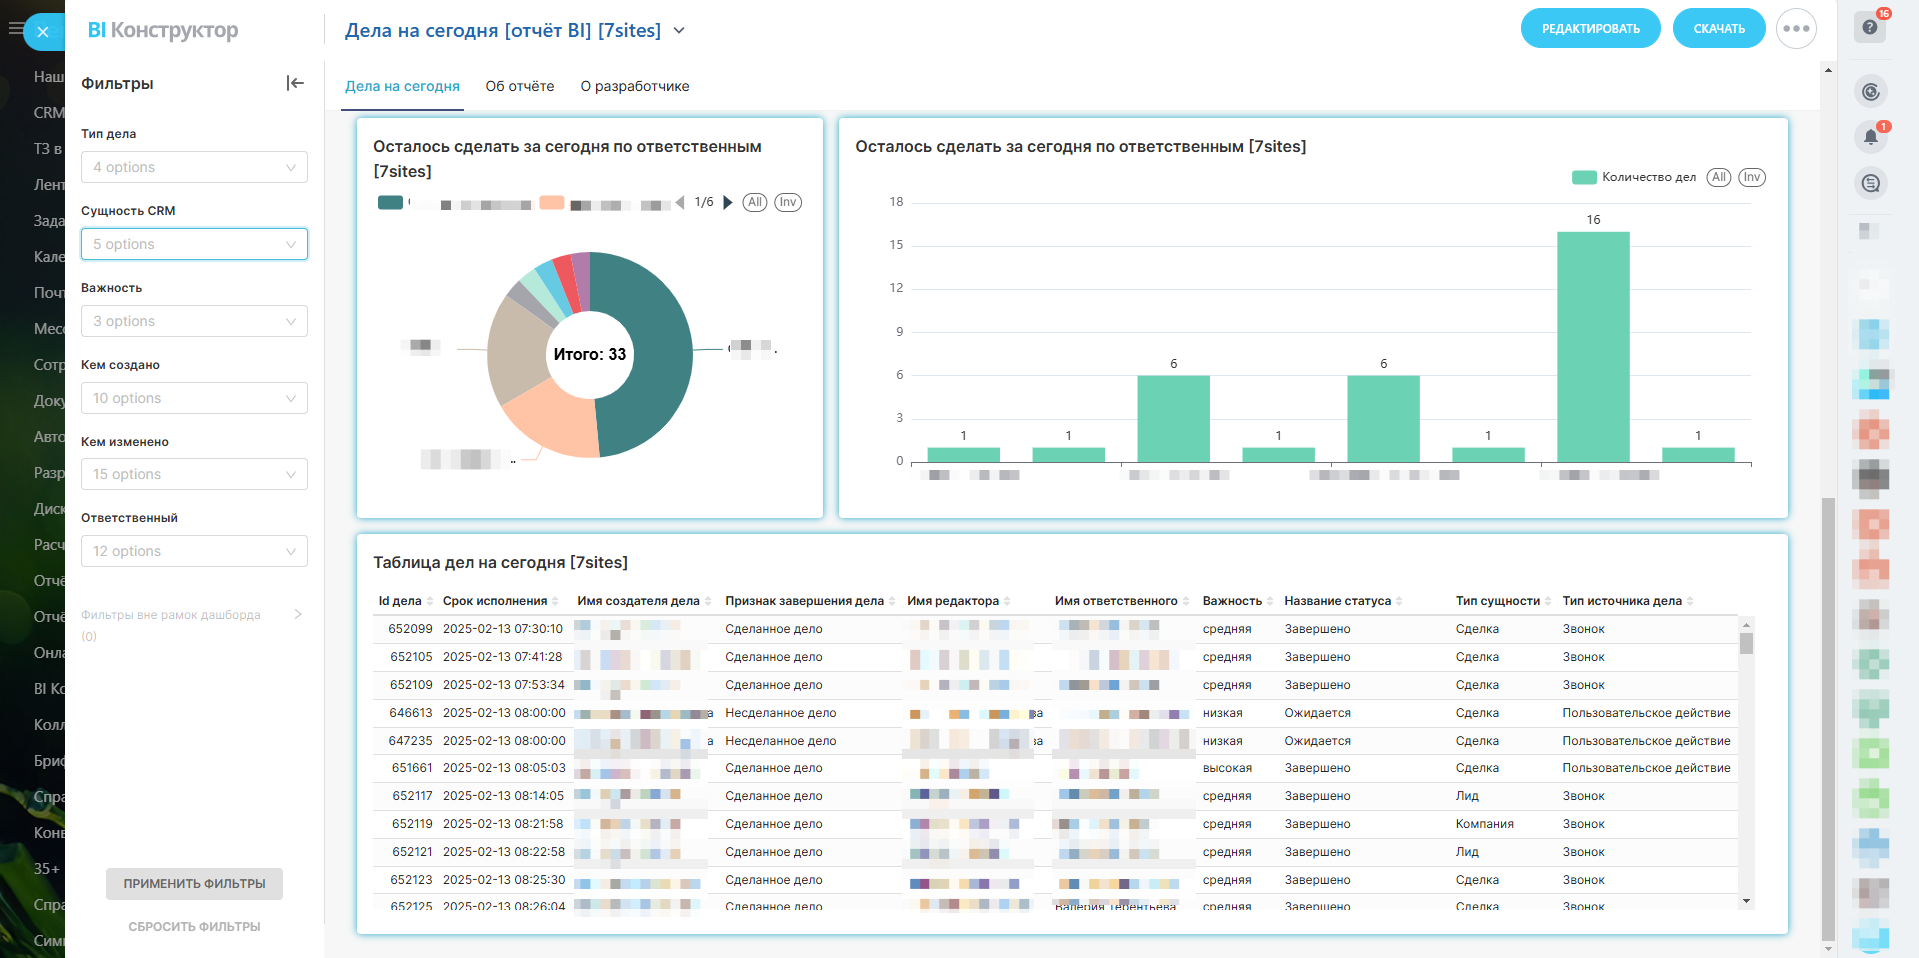Open notifications bell icon
Viewport: 1919px width, 958px height.
(1870, 137)
